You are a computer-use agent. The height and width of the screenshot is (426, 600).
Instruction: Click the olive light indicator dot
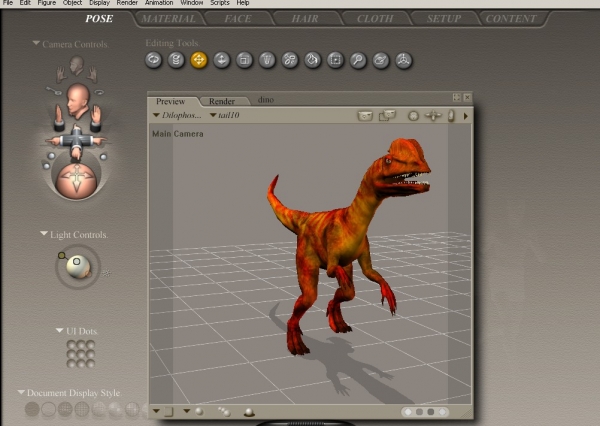point(61,255)
